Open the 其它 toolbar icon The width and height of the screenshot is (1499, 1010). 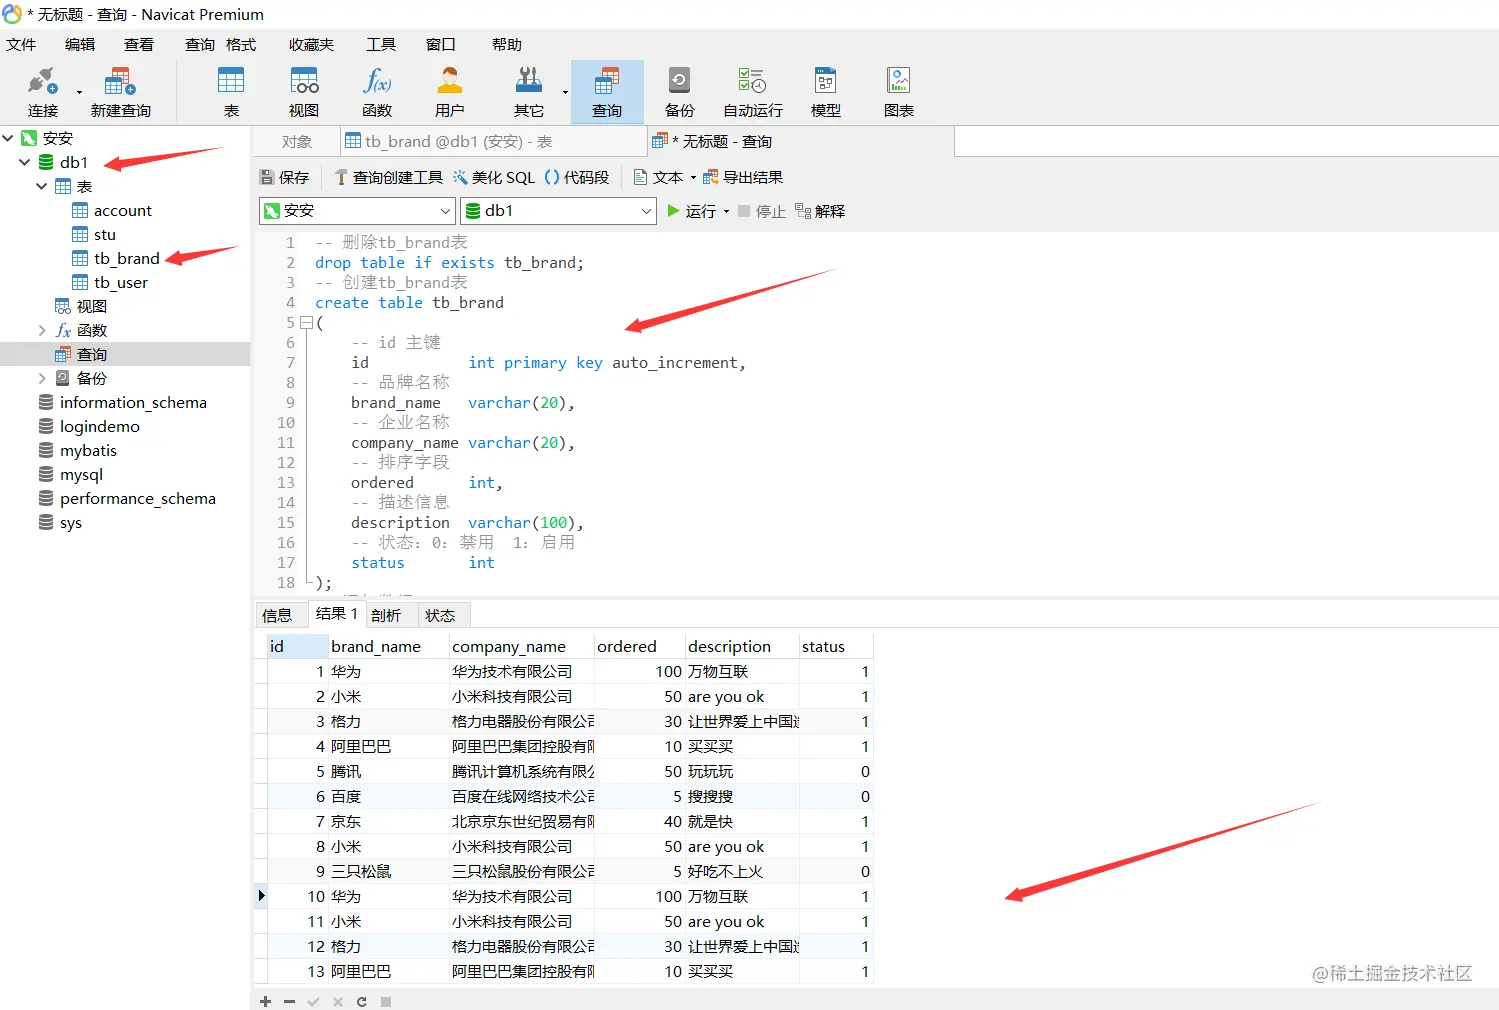coord(528,92)
